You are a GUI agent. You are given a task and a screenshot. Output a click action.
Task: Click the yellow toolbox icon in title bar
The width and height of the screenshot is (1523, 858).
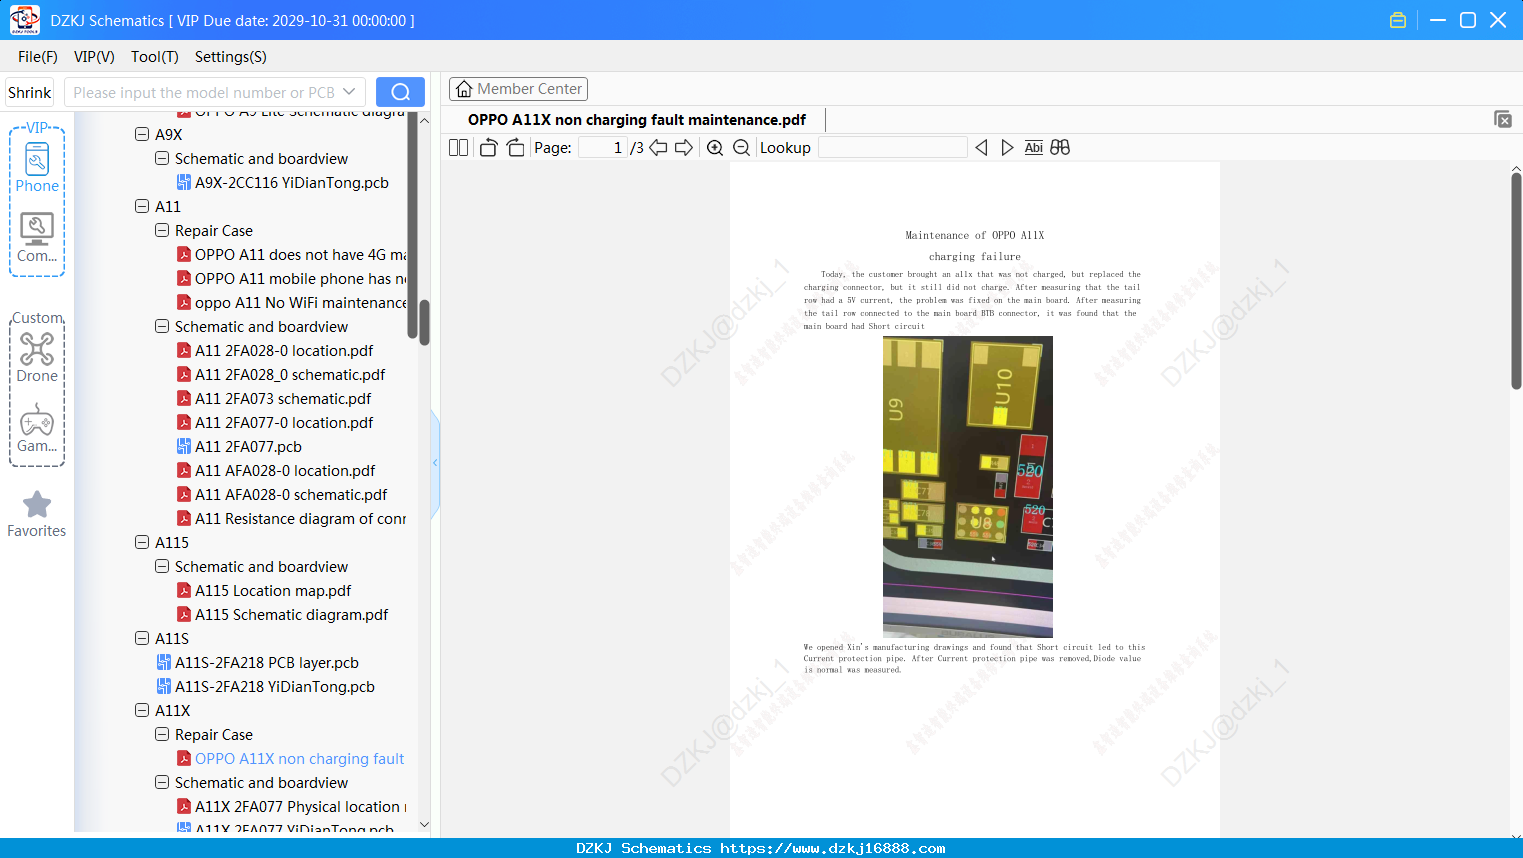[1398, 20]
